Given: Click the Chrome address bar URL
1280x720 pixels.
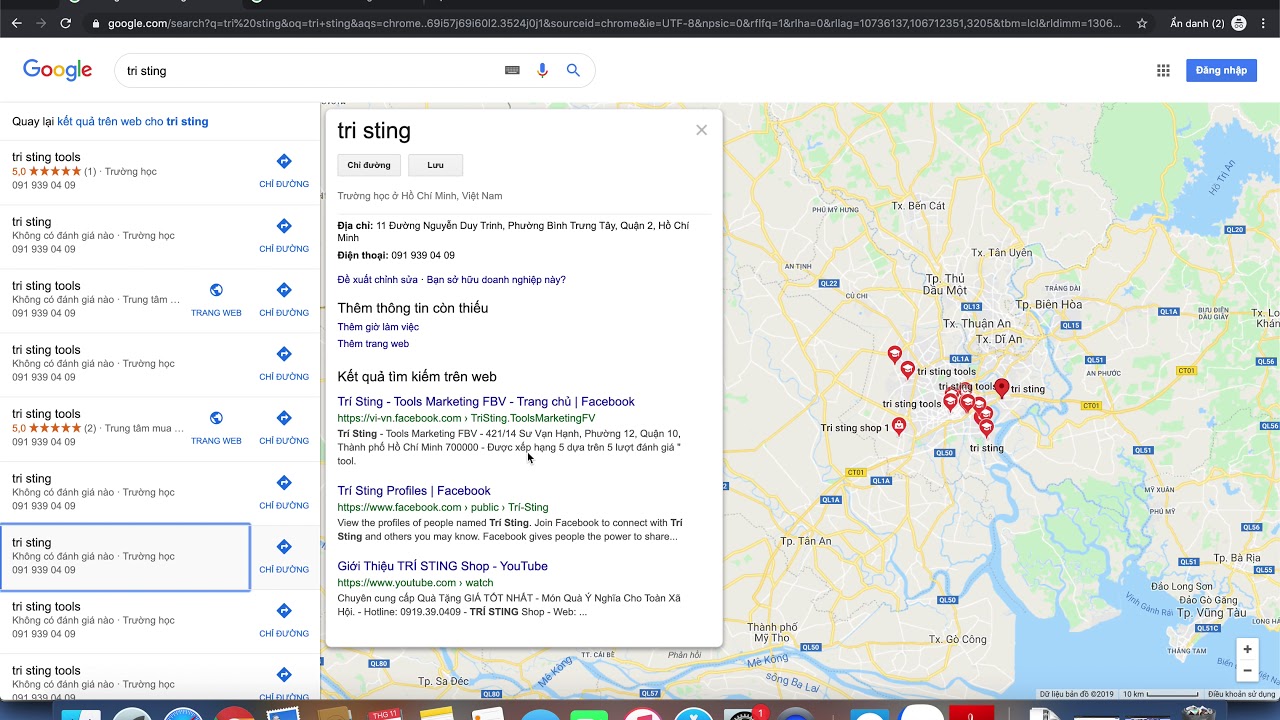Looking at the screenshot, I should pos(614,23).
